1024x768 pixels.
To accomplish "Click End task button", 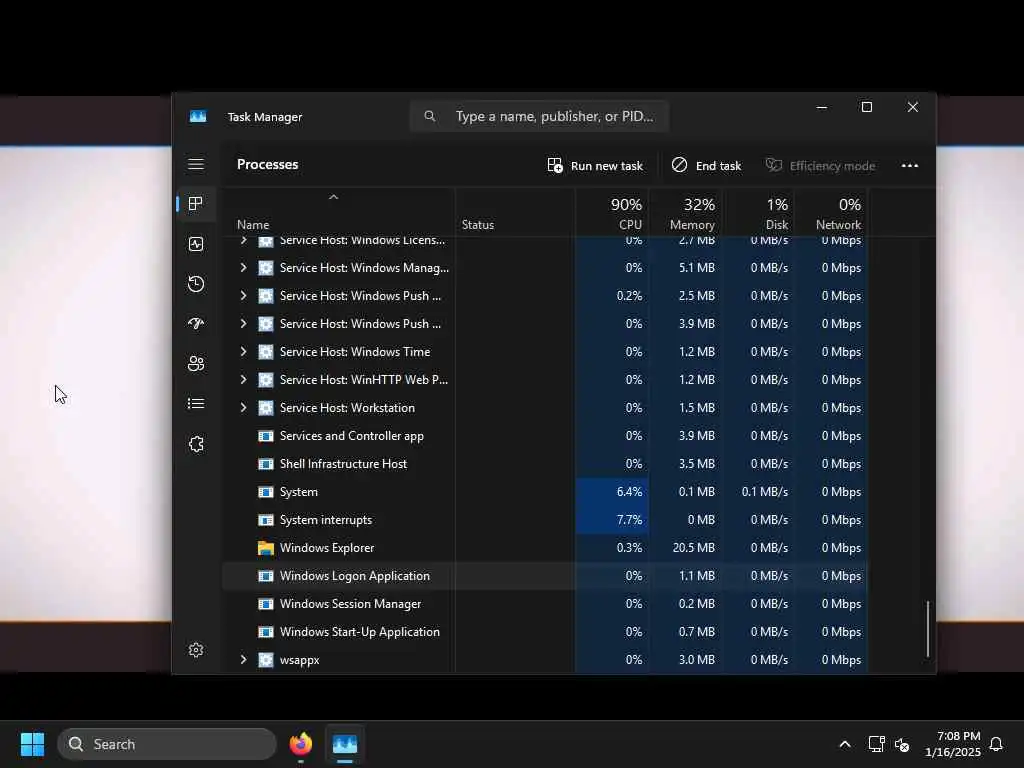I will coord(707,166).
